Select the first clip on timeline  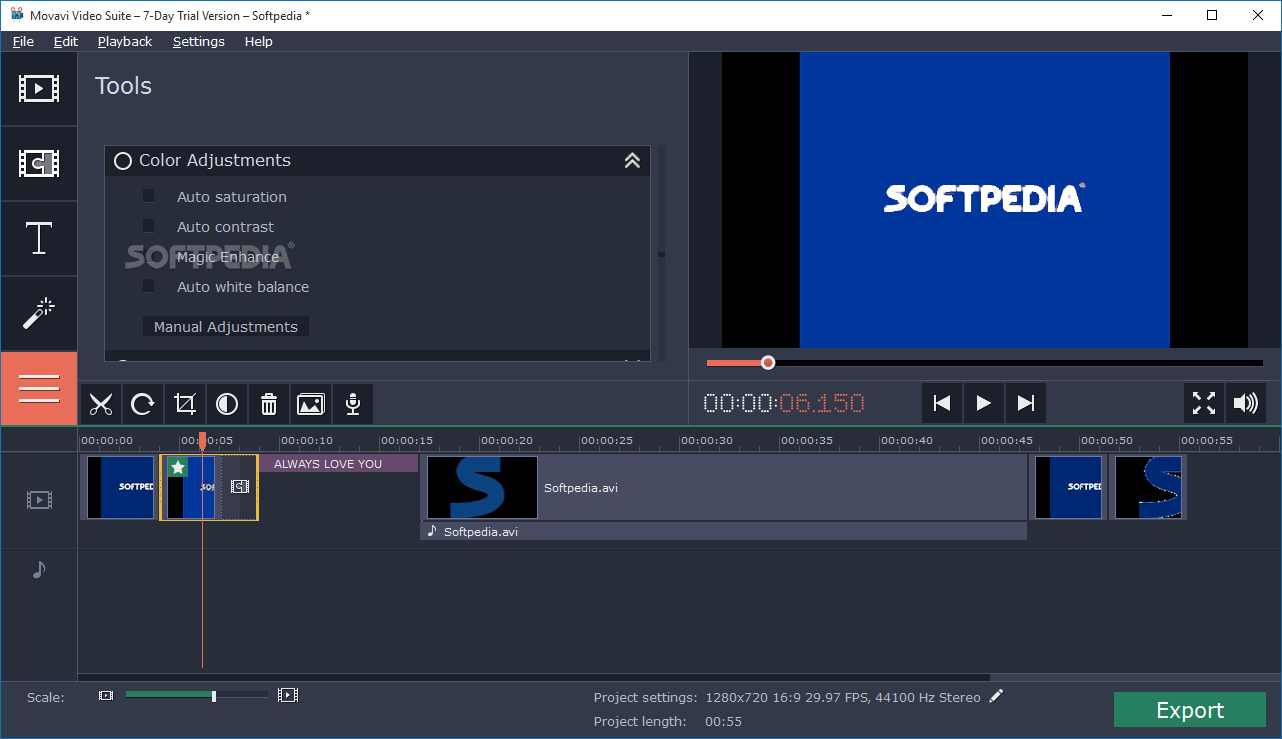tap(118, 487)
